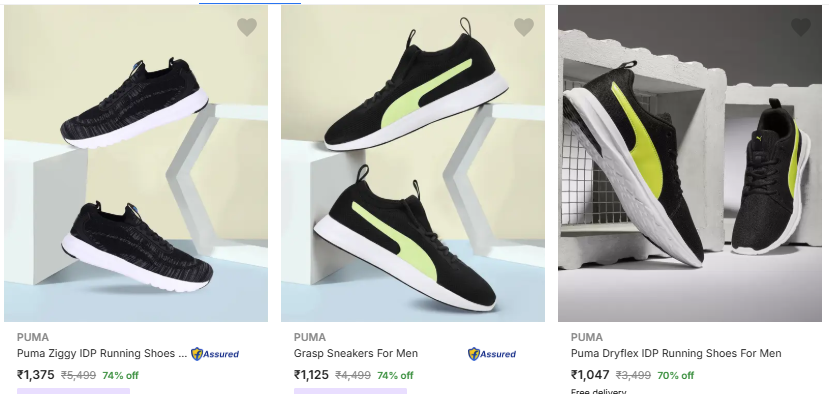Tap heart icon on Grasp Sneakers card

point(524,27)
